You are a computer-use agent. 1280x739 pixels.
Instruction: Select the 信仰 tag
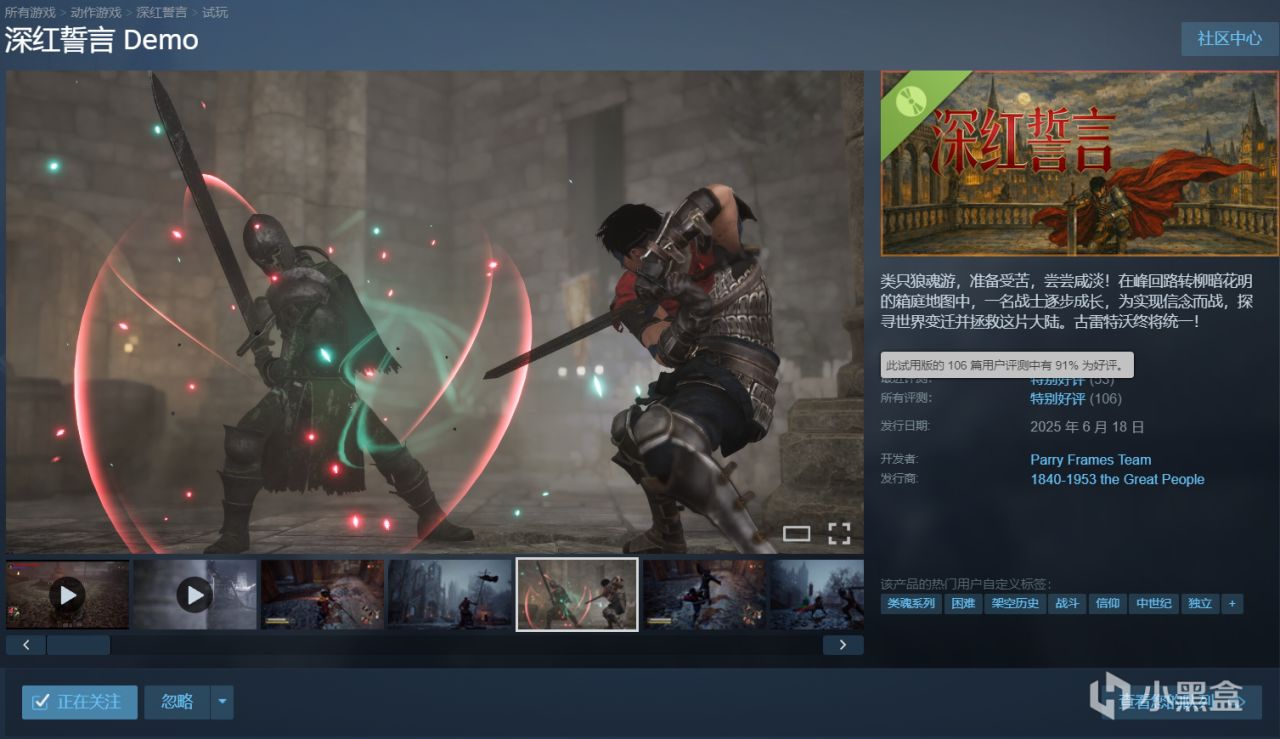click(x=1107, y=604)
